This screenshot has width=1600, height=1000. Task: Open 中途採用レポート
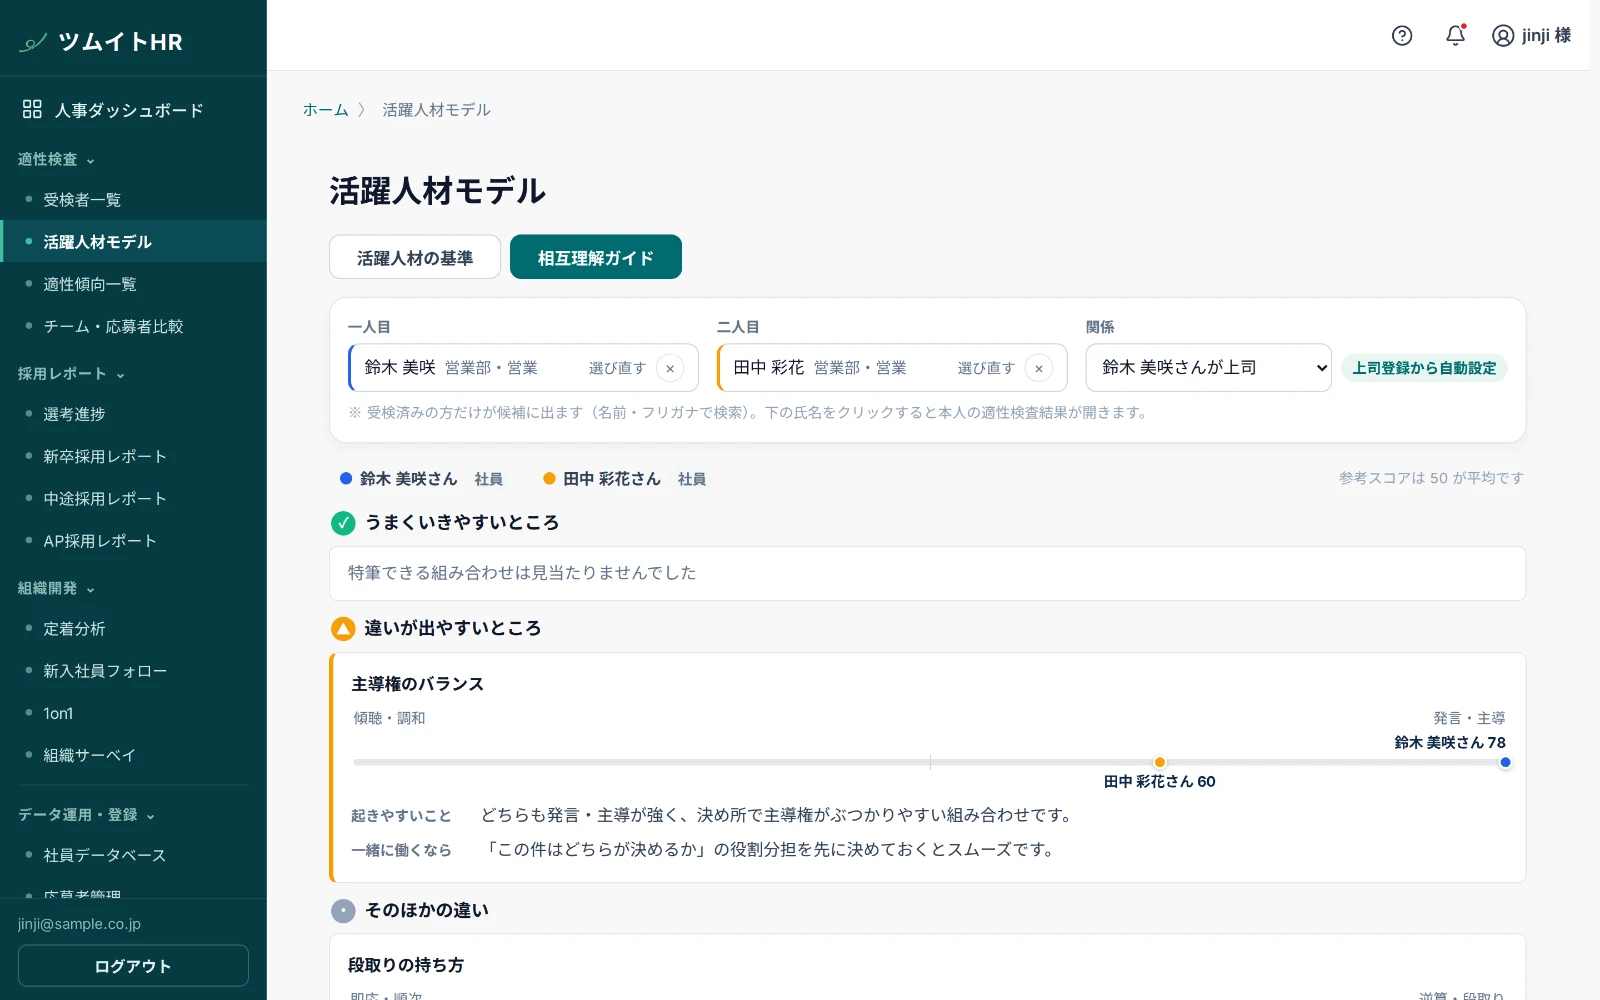[133, 499]
